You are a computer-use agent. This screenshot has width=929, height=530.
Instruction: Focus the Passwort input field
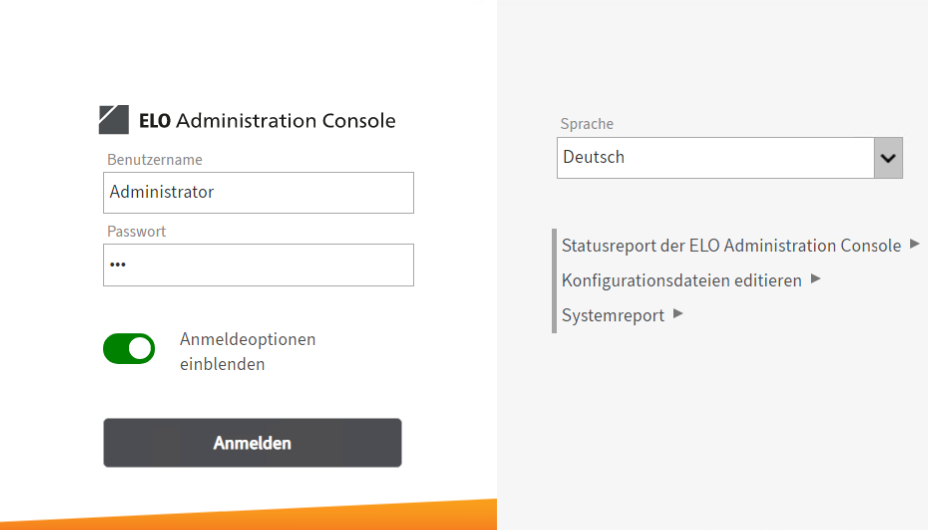[258, 265]
